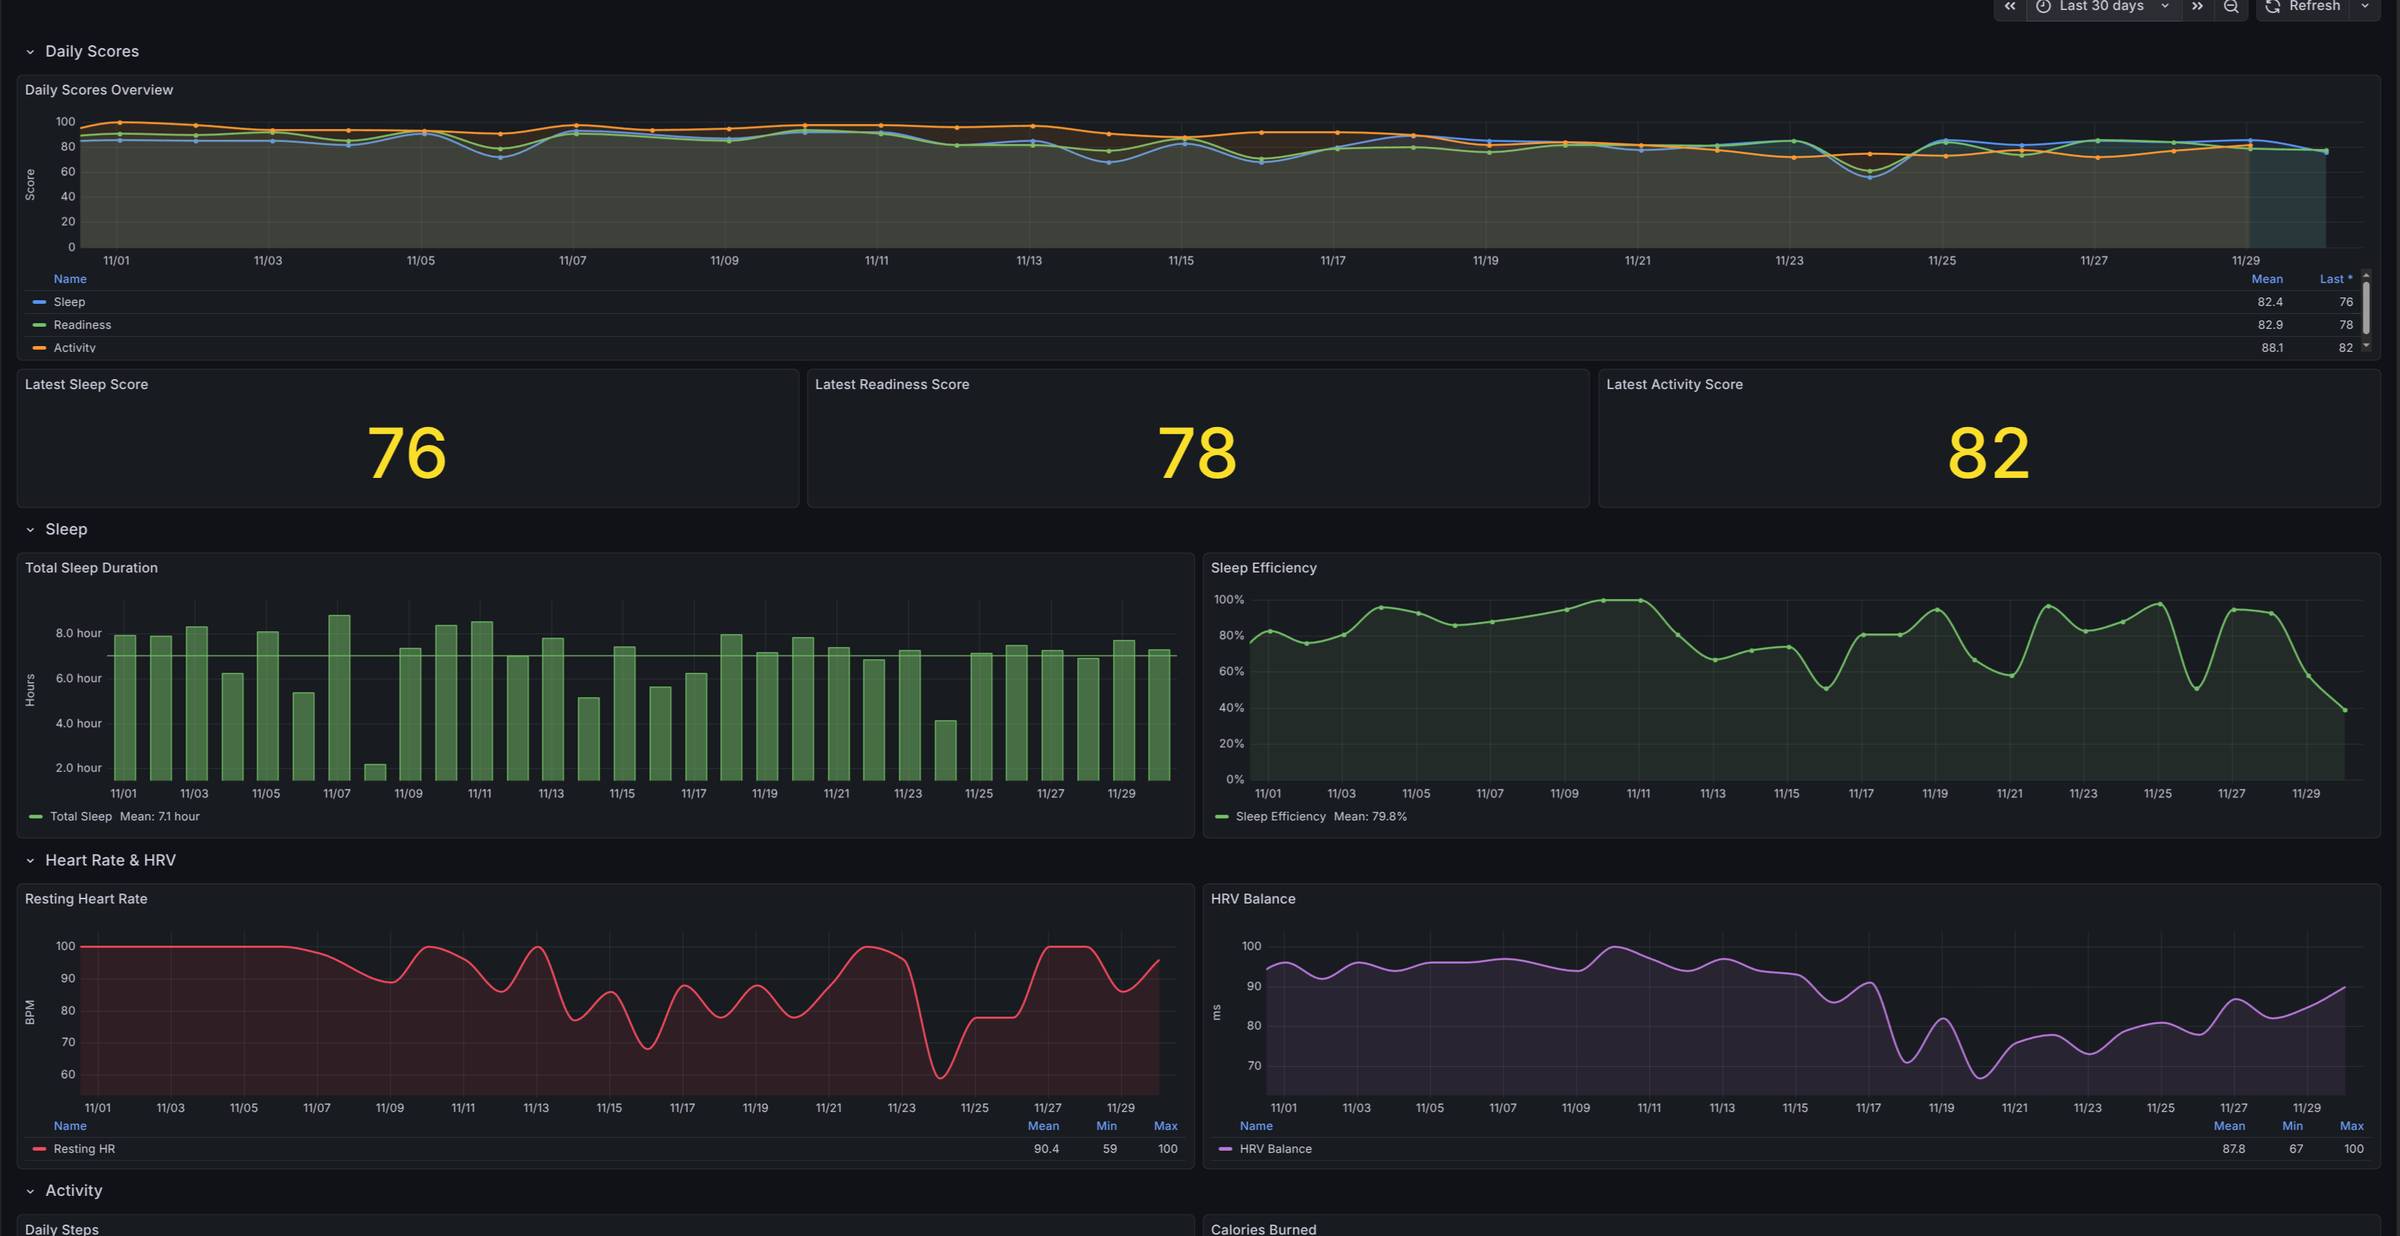
Task: Open the Total Sleep Duration panel title
Action: 91,568
